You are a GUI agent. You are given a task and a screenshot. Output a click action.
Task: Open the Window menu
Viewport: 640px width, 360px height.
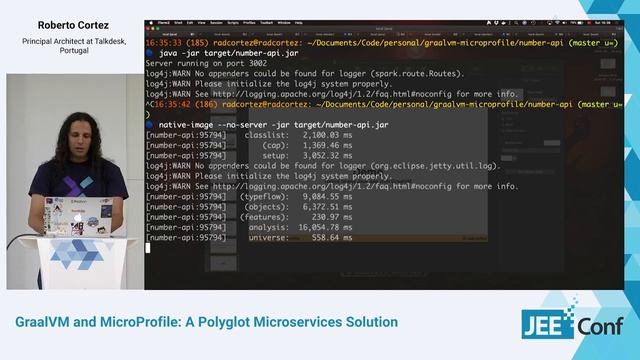(x=284, y=23)
